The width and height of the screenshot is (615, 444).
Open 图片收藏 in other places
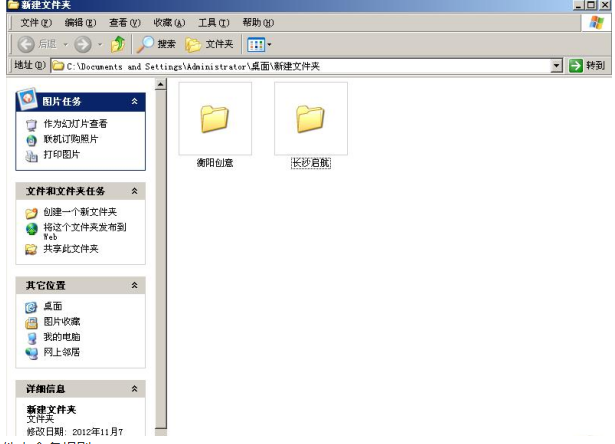click(62, 322)
